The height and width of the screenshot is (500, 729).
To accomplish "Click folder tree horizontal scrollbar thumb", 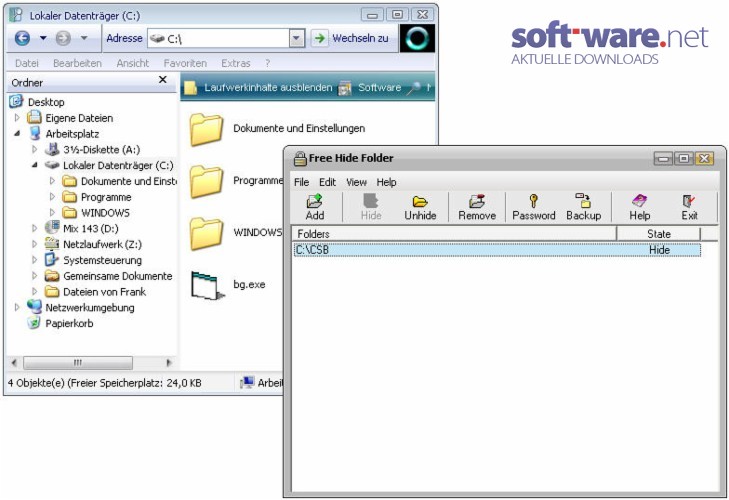I will click(78, 363).
